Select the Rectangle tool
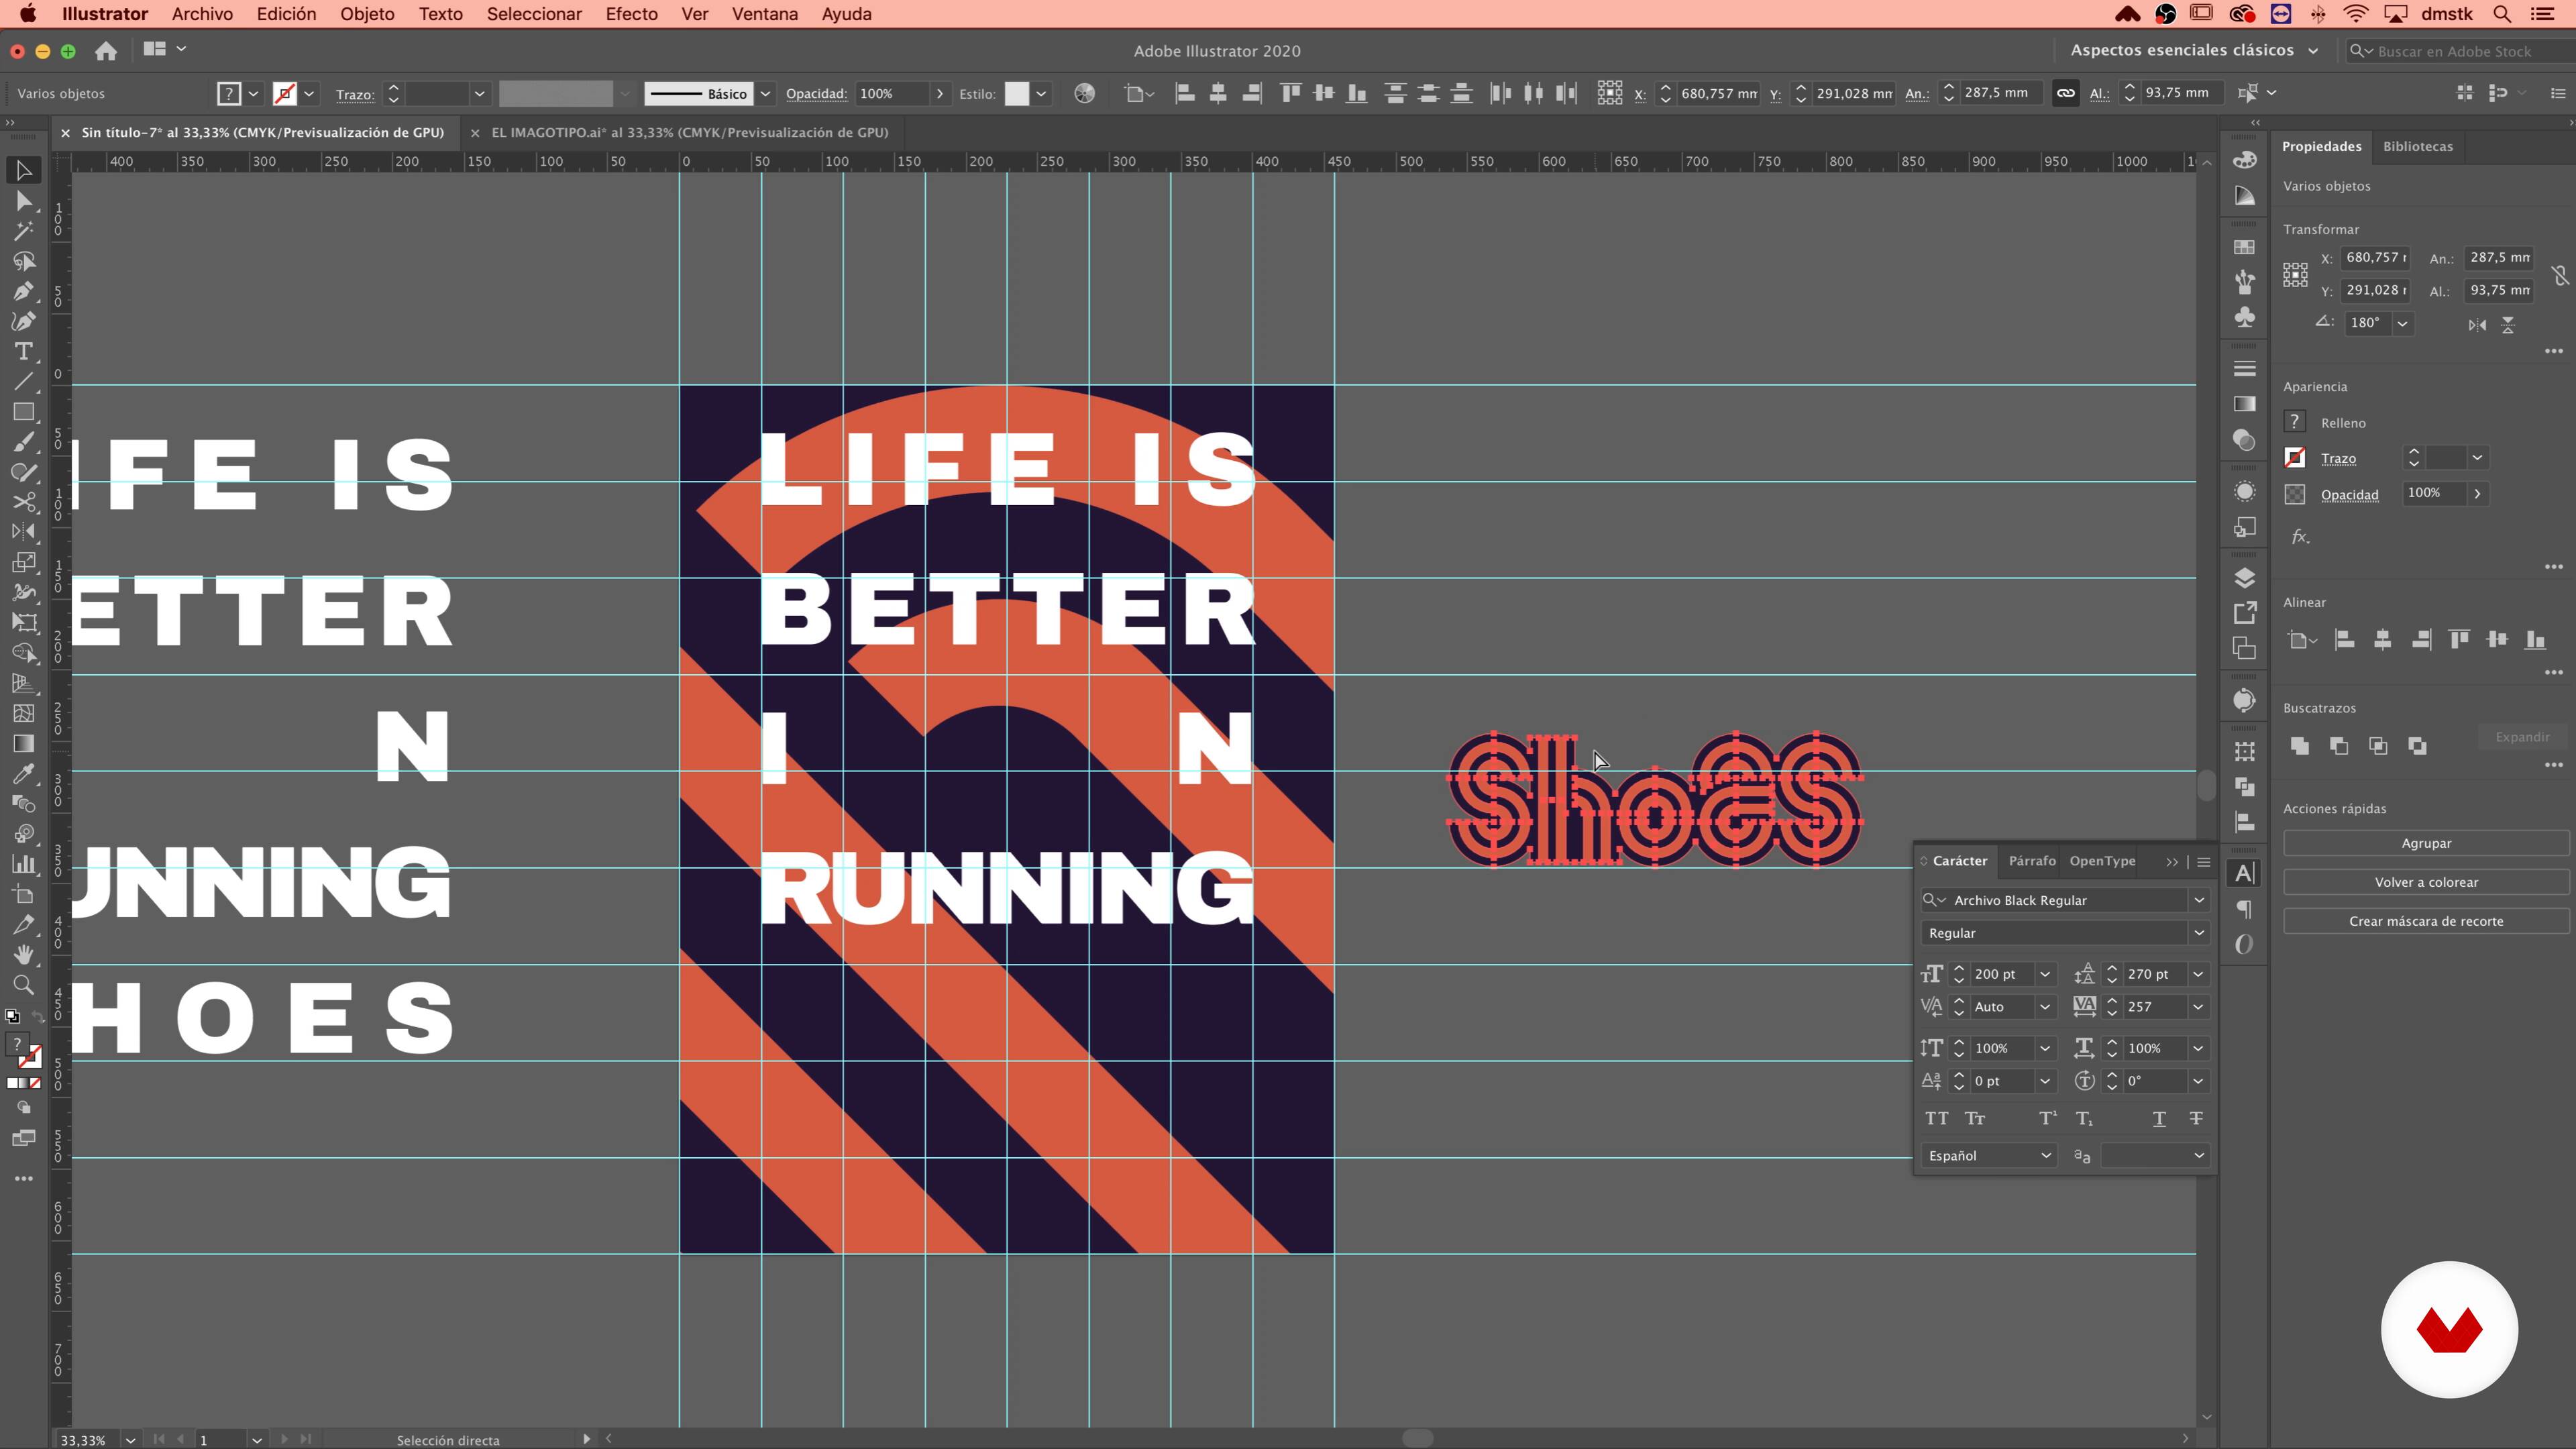This screenshot has height=1449, width=2576. pos(24,412)
